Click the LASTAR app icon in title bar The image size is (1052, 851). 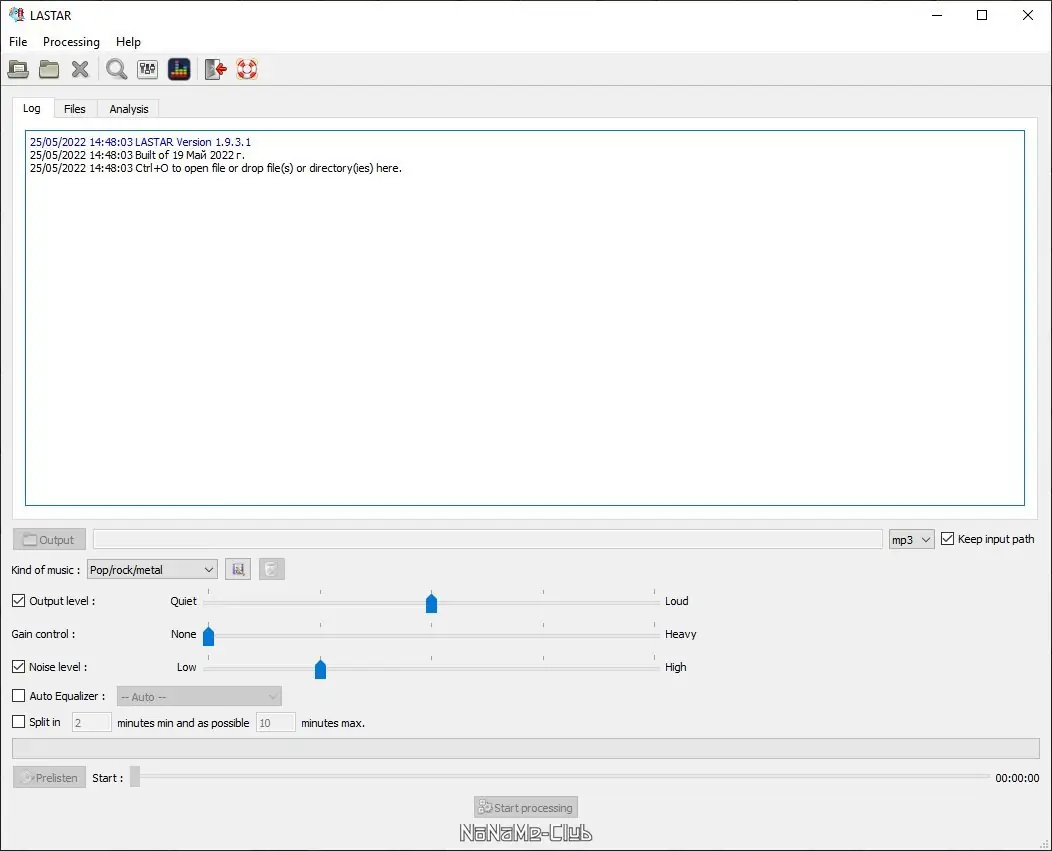pos(17,15)
